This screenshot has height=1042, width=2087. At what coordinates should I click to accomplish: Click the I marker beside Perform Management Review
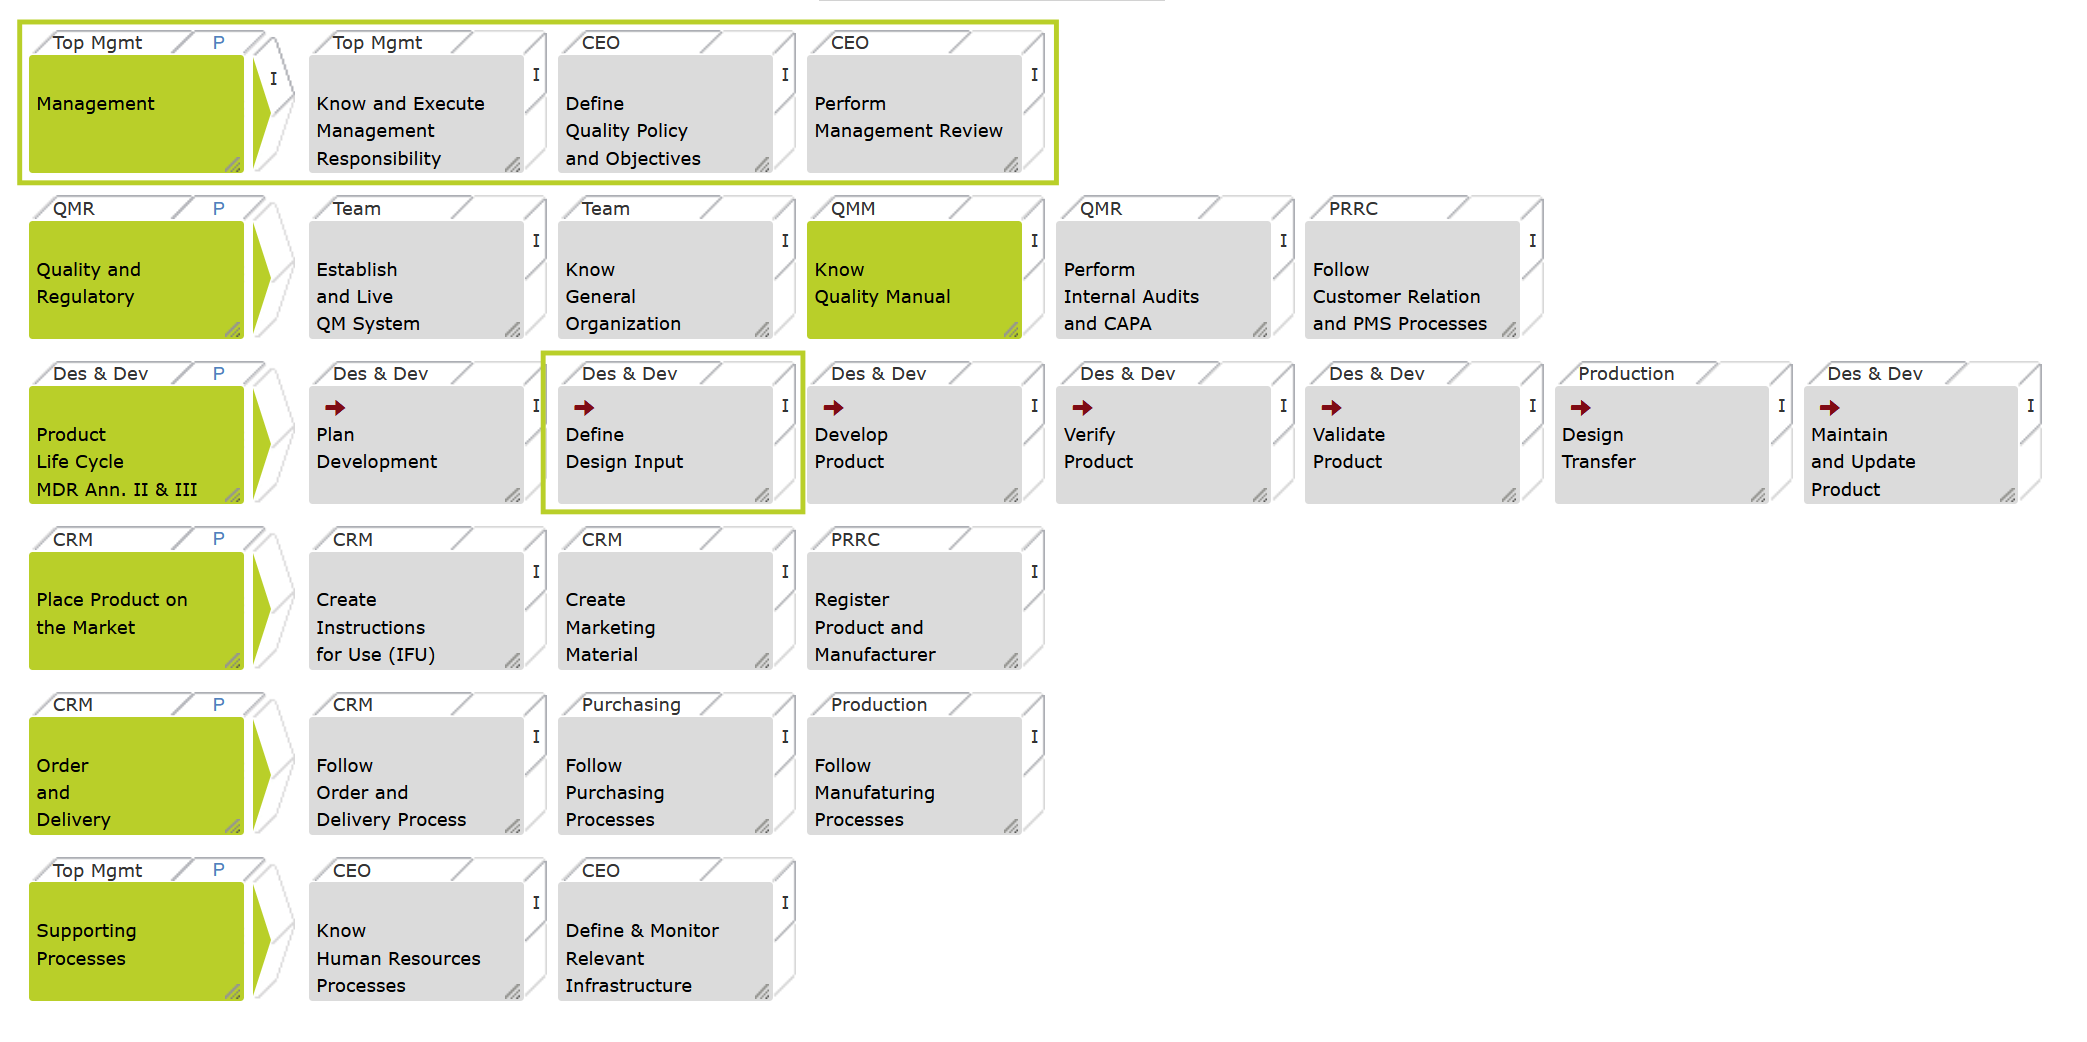tap(1034, 75)
